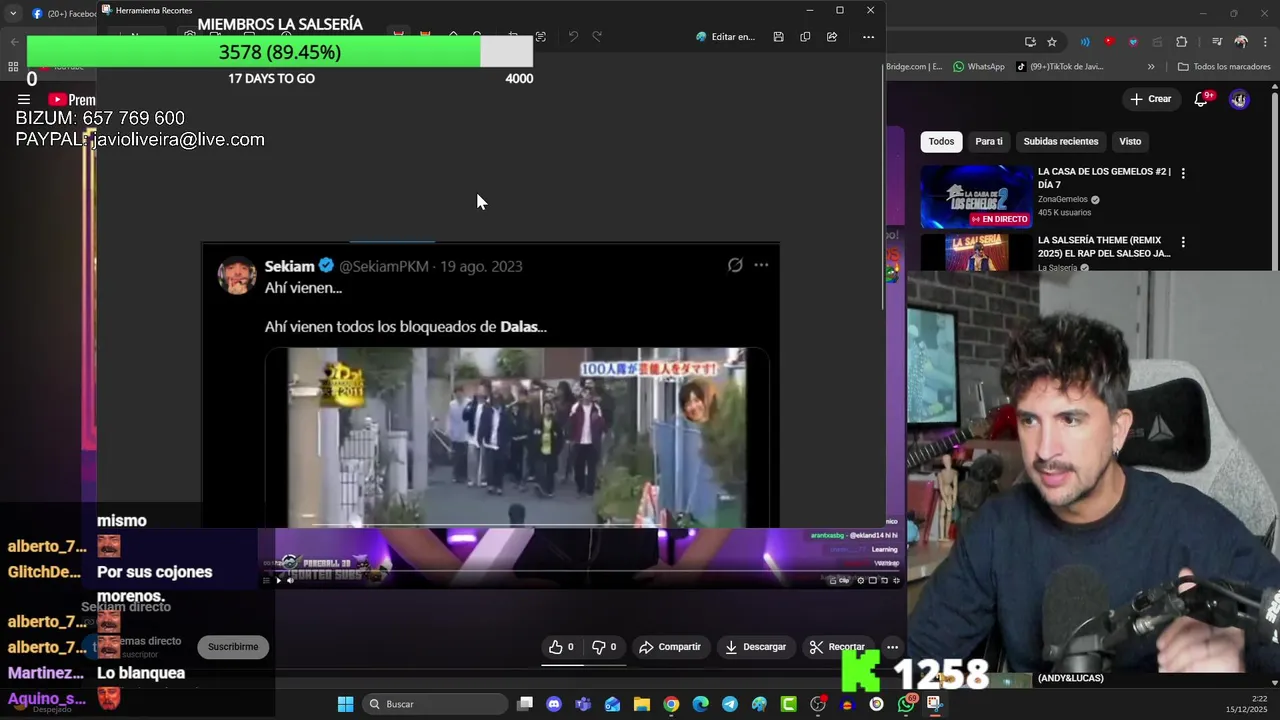Share the snip from Snipping Tool toolbar
This screenshot has height=720, width=1280.
(x=832, y=37)
